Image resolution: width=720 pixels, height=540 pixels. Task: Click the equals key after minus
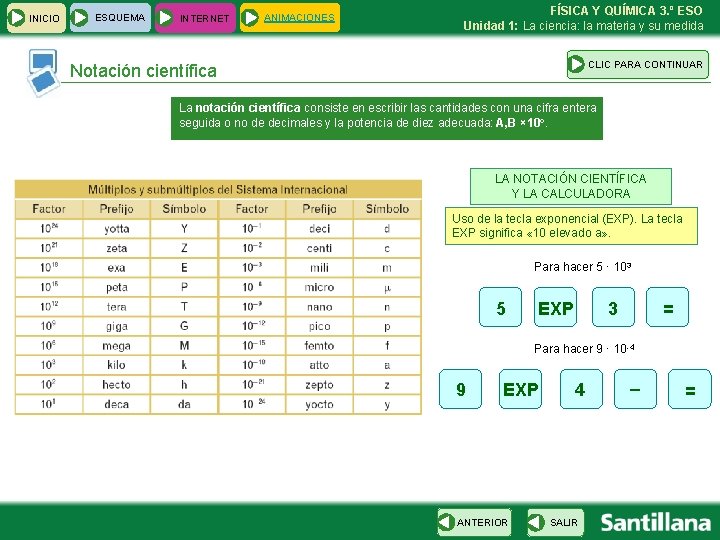pyautogui.click(x=690, y=389)
